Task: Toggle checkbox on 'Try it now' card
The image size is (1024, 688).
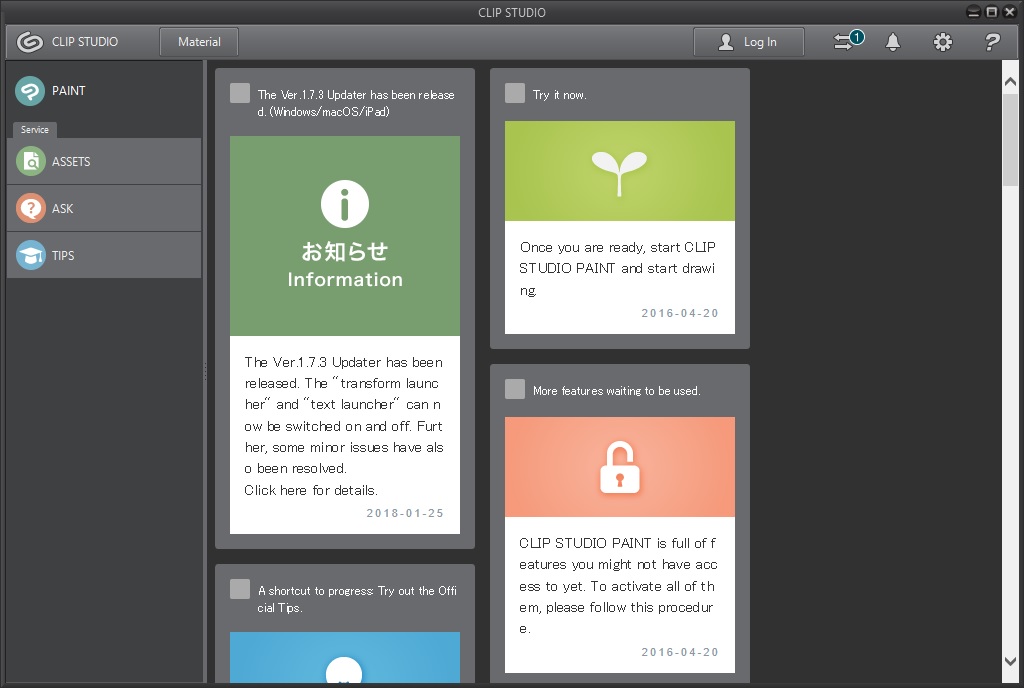Action: [x=515, y=93]
